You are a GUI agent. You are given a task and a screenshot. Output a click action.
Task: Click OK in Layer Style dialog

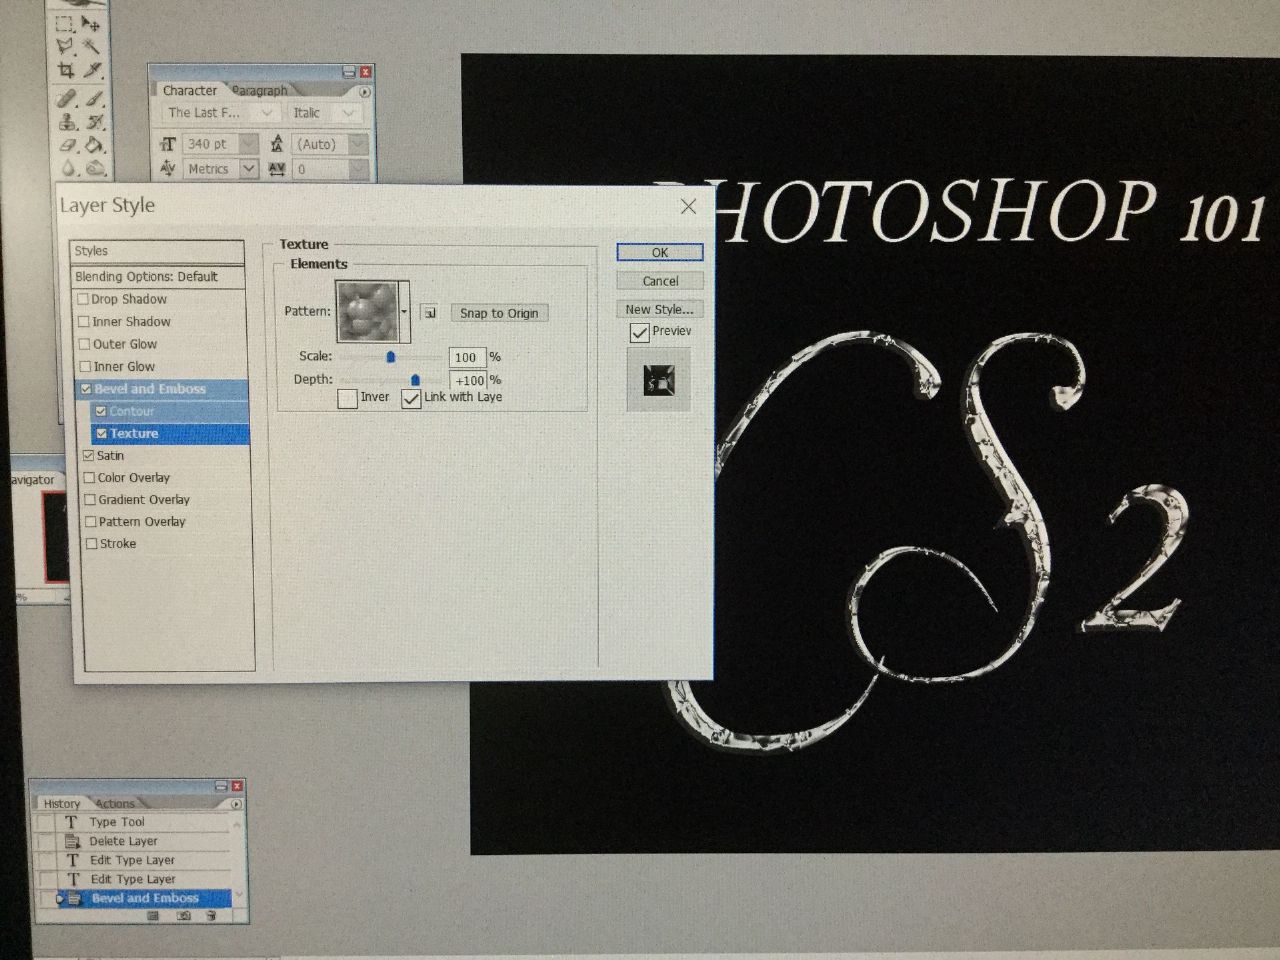(660, 252)
